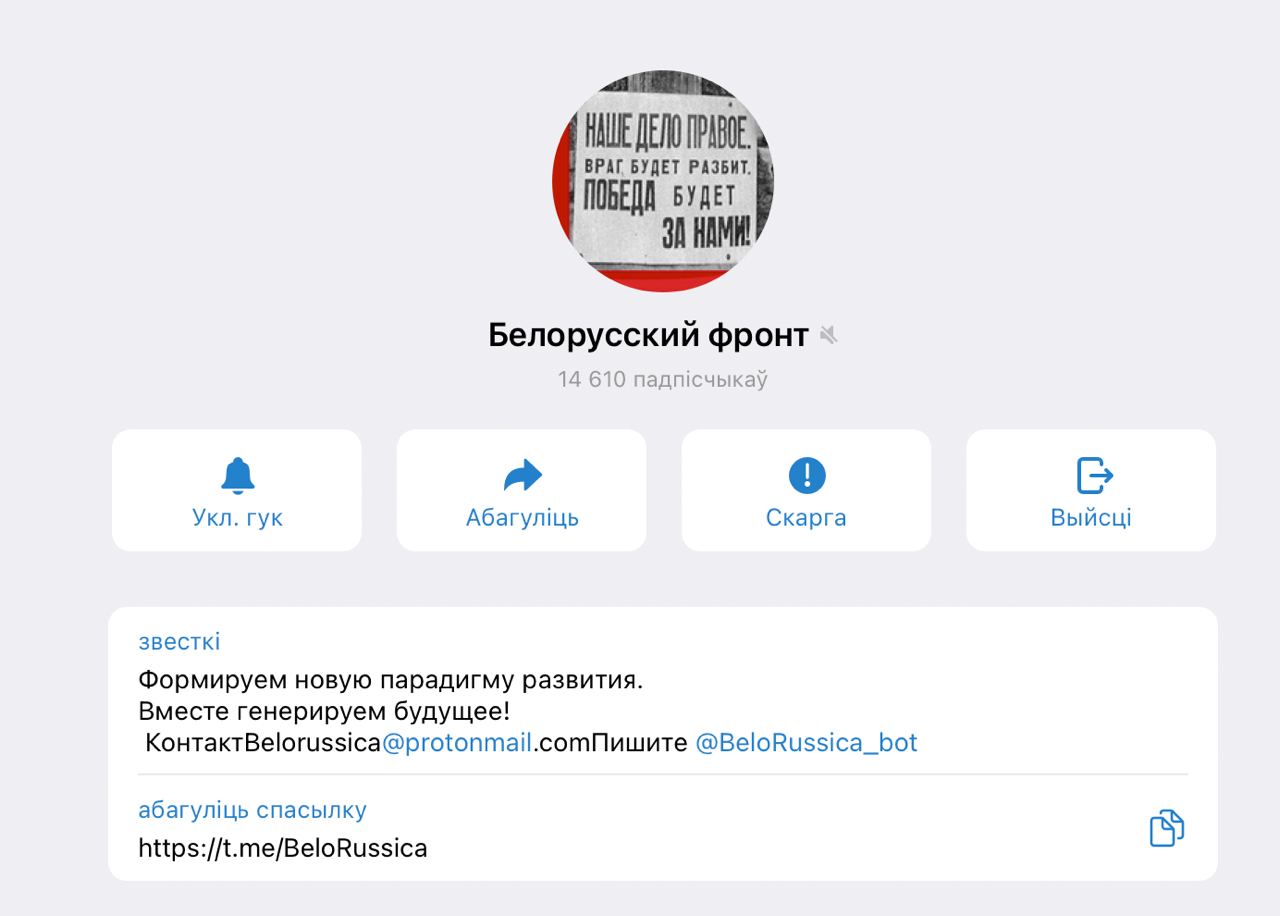The height and width of the screenshot is (916, 1280).
Task: Click the 'Укл. гук' button label
Action: pos(237,518)
